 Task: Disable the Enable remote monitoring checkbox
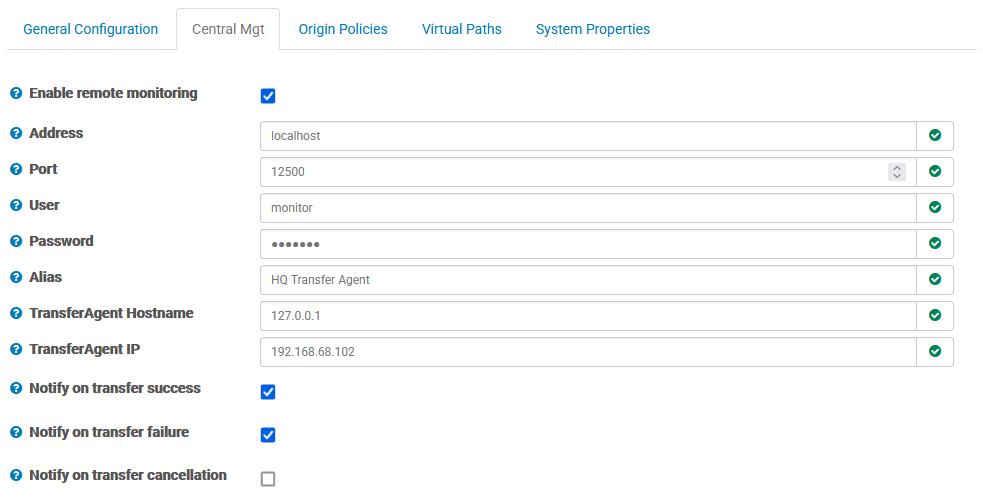click(x=268, y=96)
